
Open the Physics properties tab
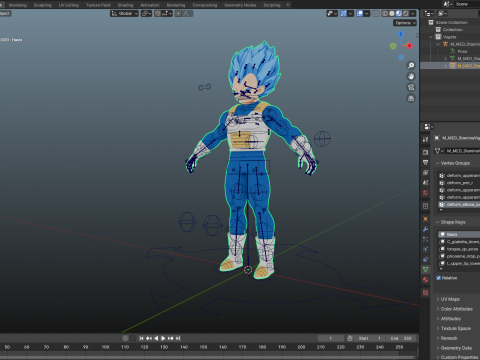[425, 249]
